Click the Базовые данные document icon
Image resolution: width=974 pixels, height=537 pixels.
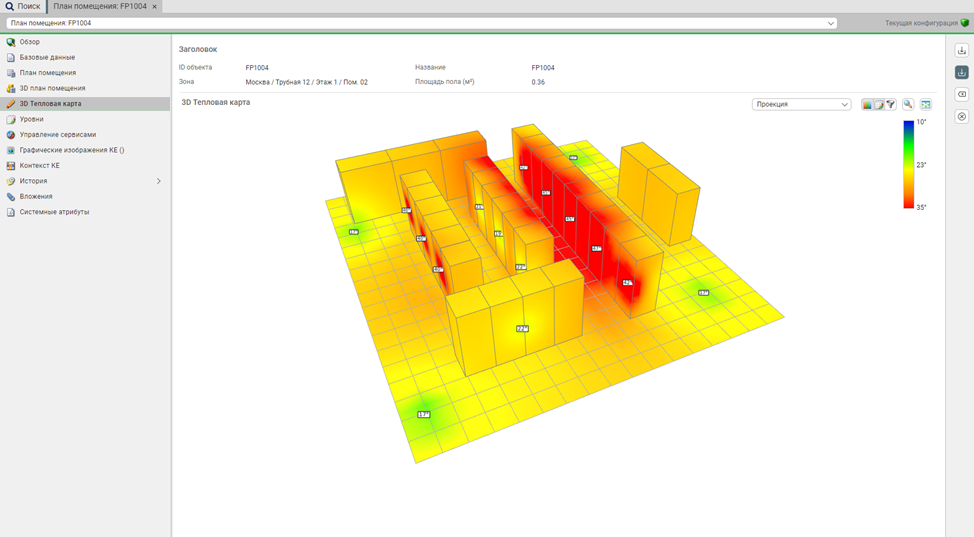tap(11, 58)
